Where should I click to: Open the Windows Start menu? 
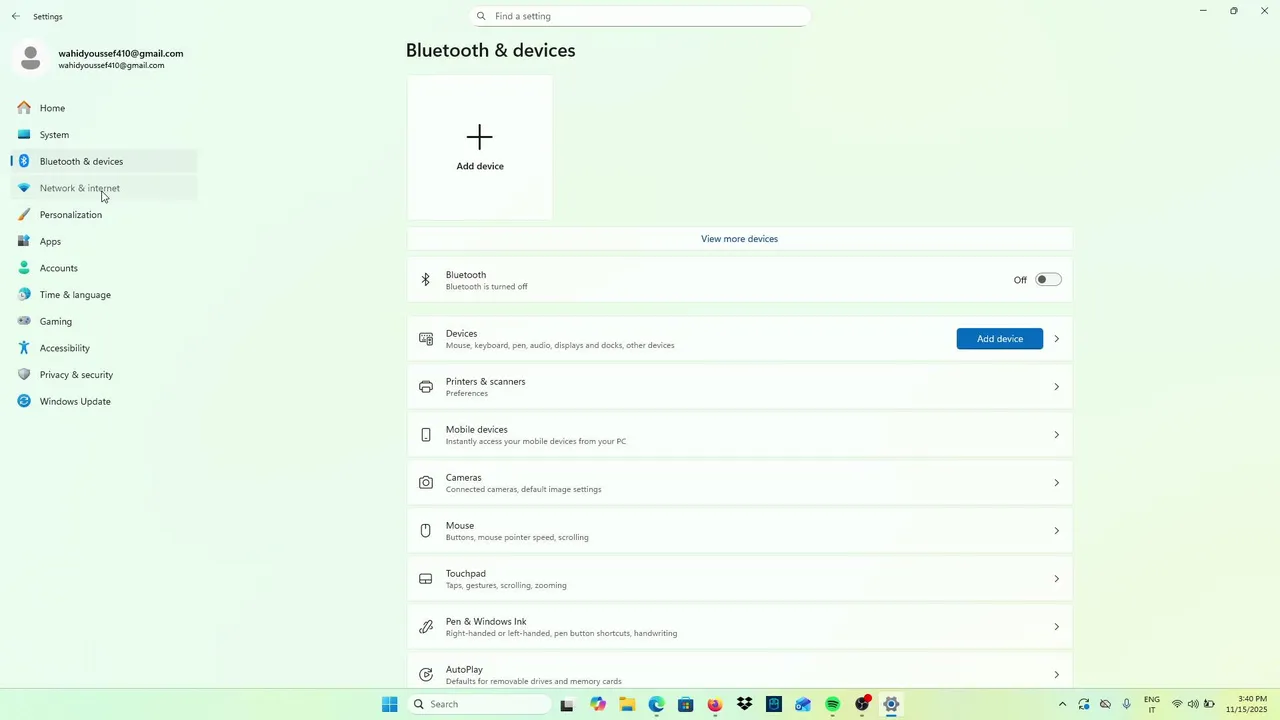[390, 704]
